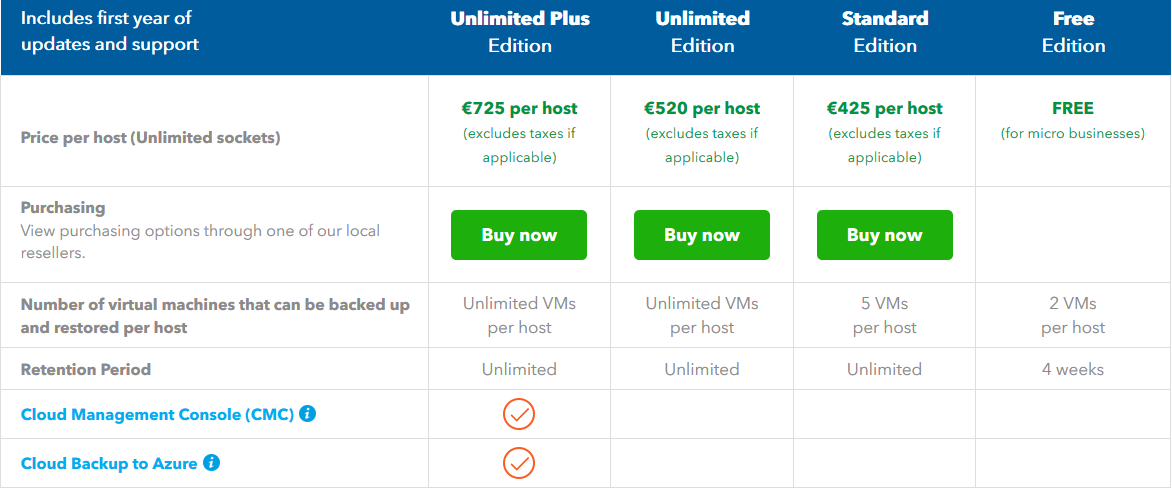Click the 5 VMs per host cell
The width and height of the screenshot is (1172, 488).
pos(885,315)
